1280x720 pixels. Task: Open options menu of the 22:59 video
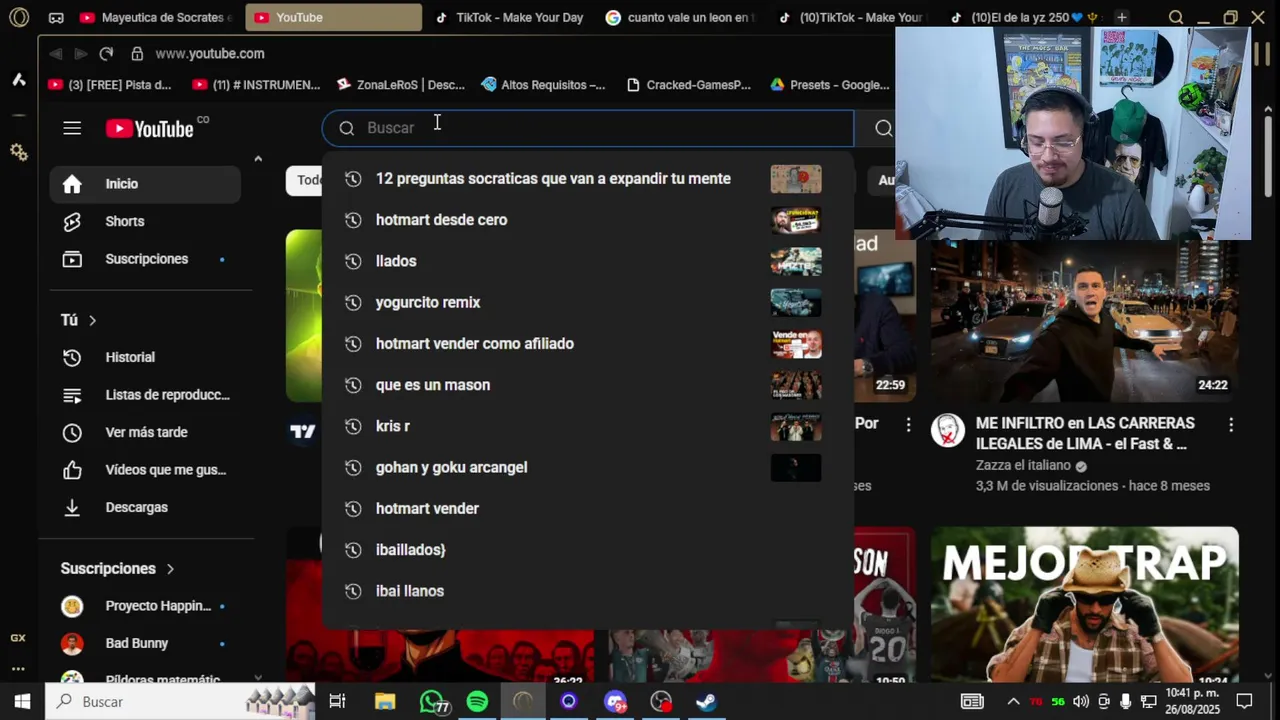click(x=908, y=425)
